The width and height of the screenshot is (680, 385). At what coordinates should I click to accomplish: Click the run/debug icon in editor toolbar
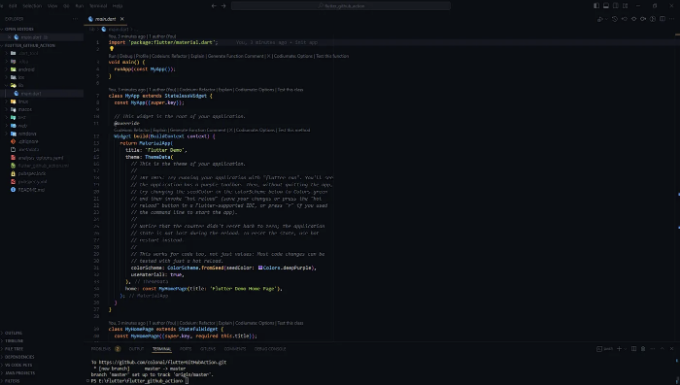[x=600, y=19]
